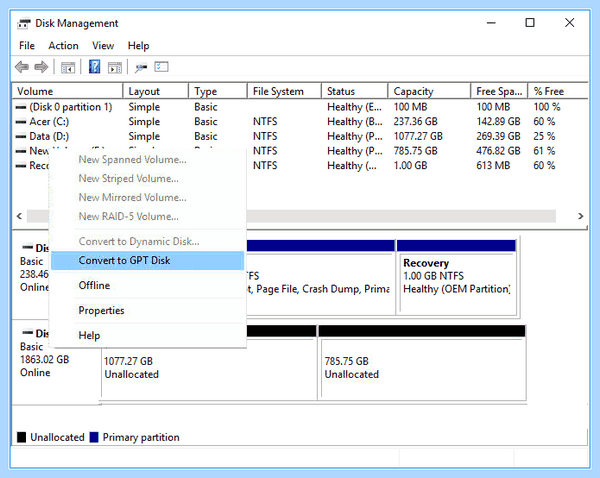Click greyed New RAID-5 Volume entry
This screenshot has width=600, height=478.
click(147, 217)
